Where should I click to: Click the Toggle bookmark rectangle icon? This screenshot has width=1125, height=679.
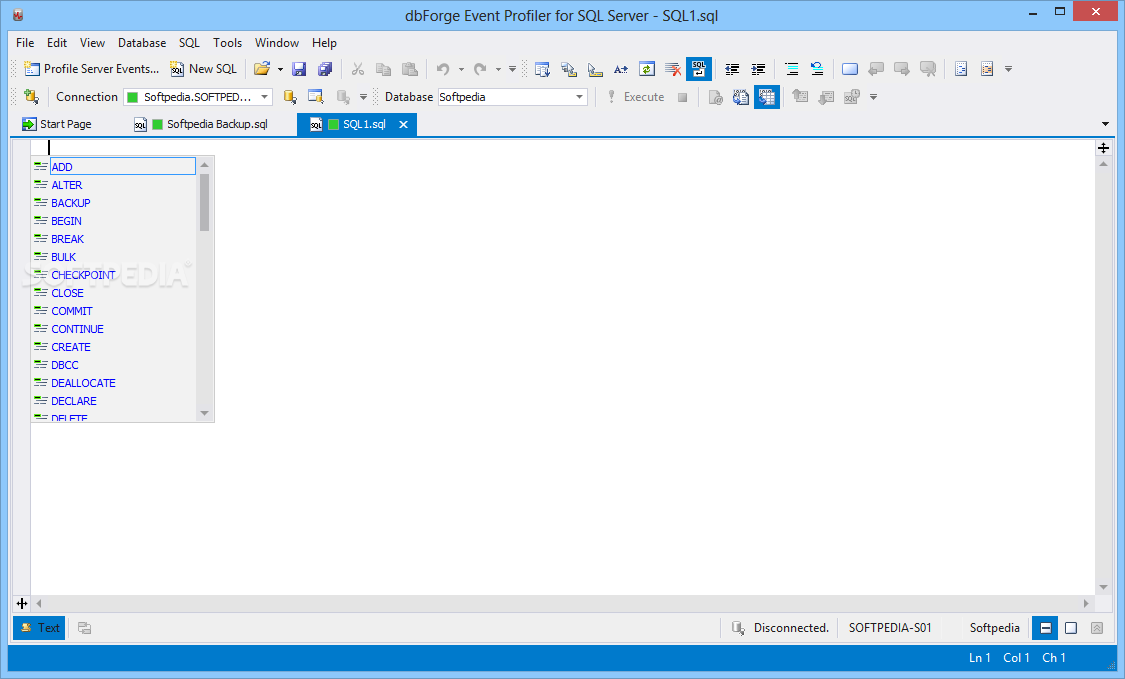pos(849,69)
